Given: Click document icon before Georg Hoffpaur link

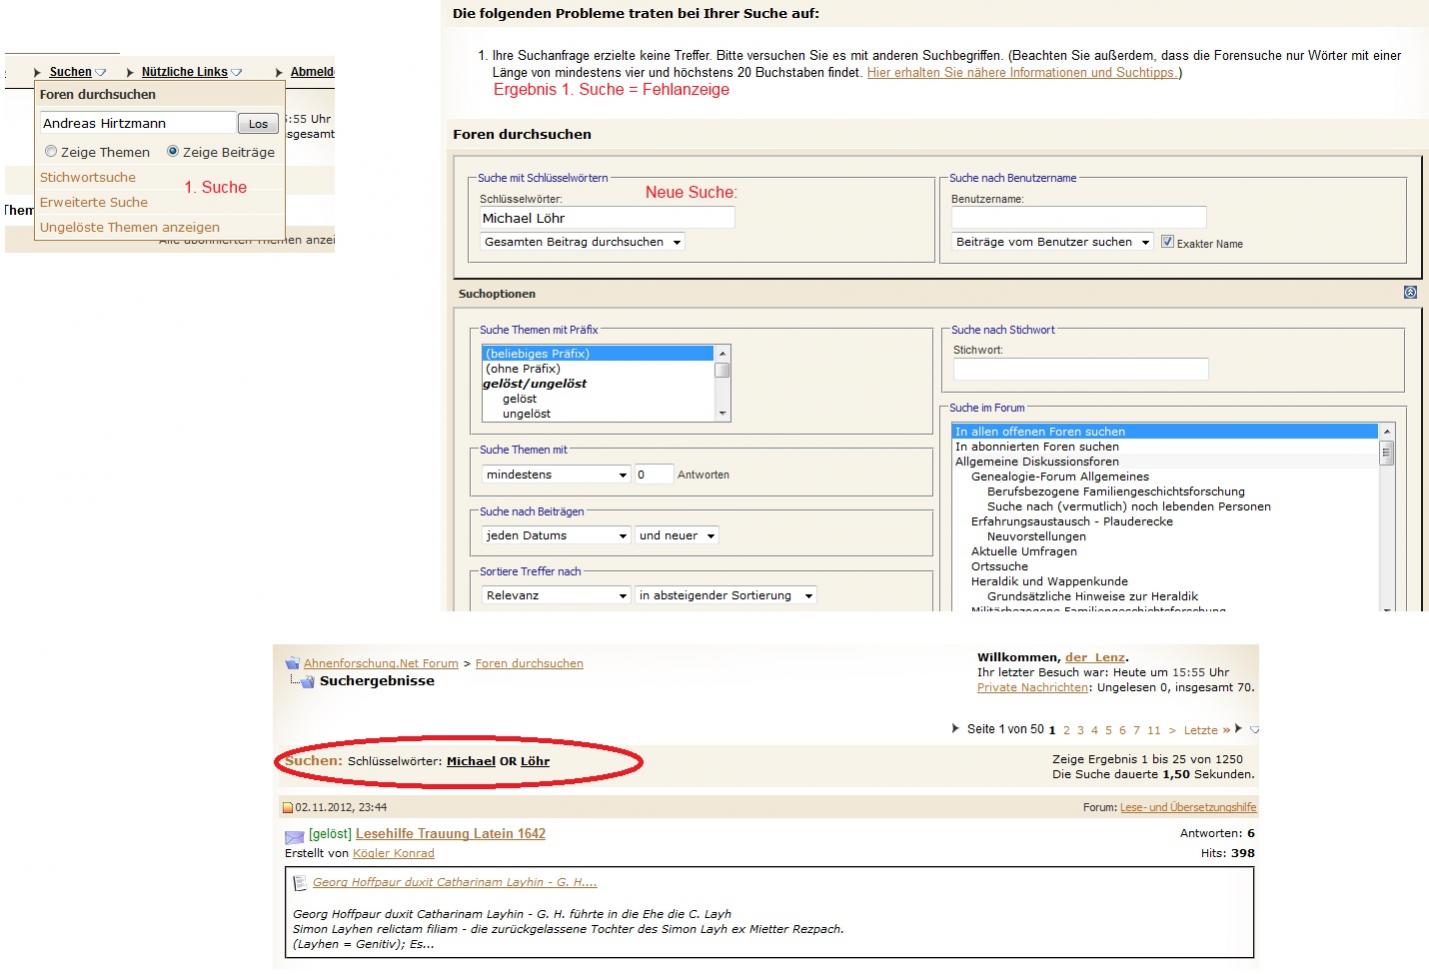Looking at the screenshot, I should click(x=299, y=883).
